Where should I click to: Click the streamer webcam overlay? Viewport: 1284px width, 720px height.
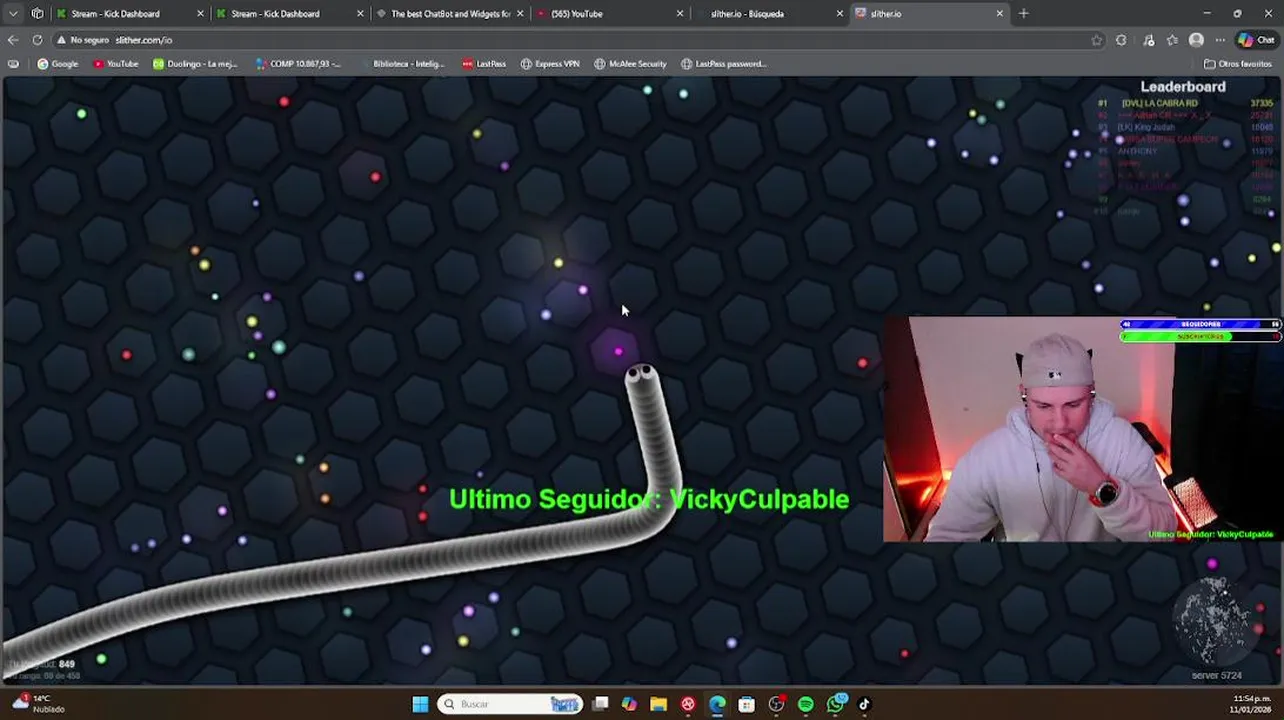click(1082, 430)
